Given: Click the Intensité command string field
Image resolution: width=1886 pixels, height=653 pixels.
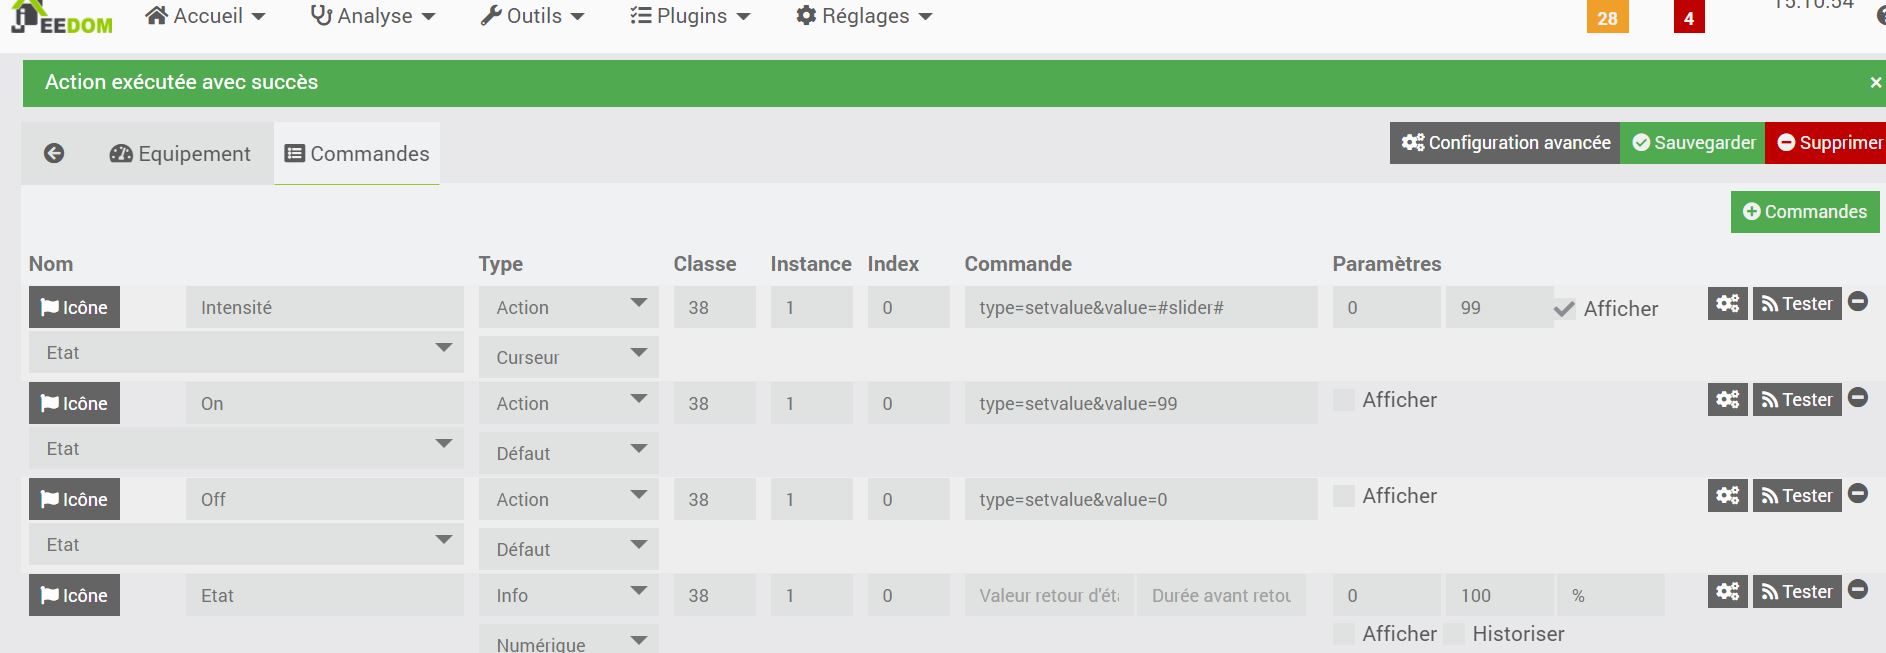Looking at the screenshot, I should [x=1140, y=307].
